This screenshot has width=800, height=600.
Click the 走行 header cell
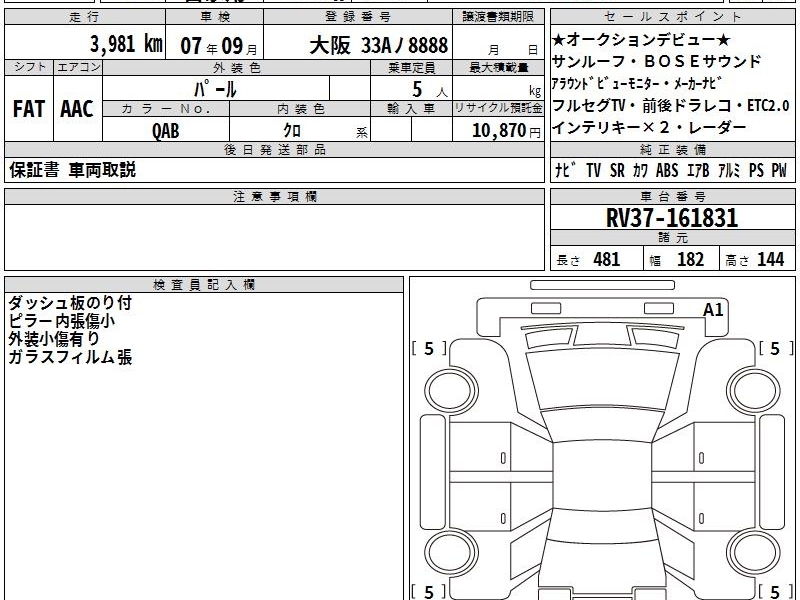pyautogui.click(x=85, y=17)
